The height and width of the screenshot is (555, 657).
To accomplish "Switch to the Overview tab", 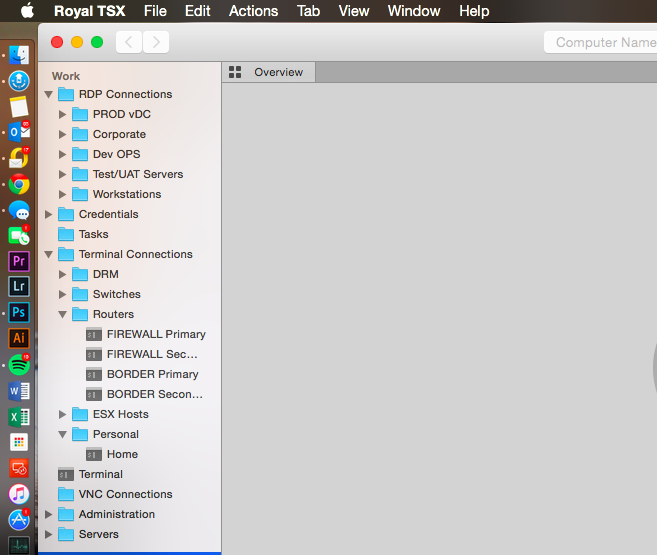I will 269,72.
